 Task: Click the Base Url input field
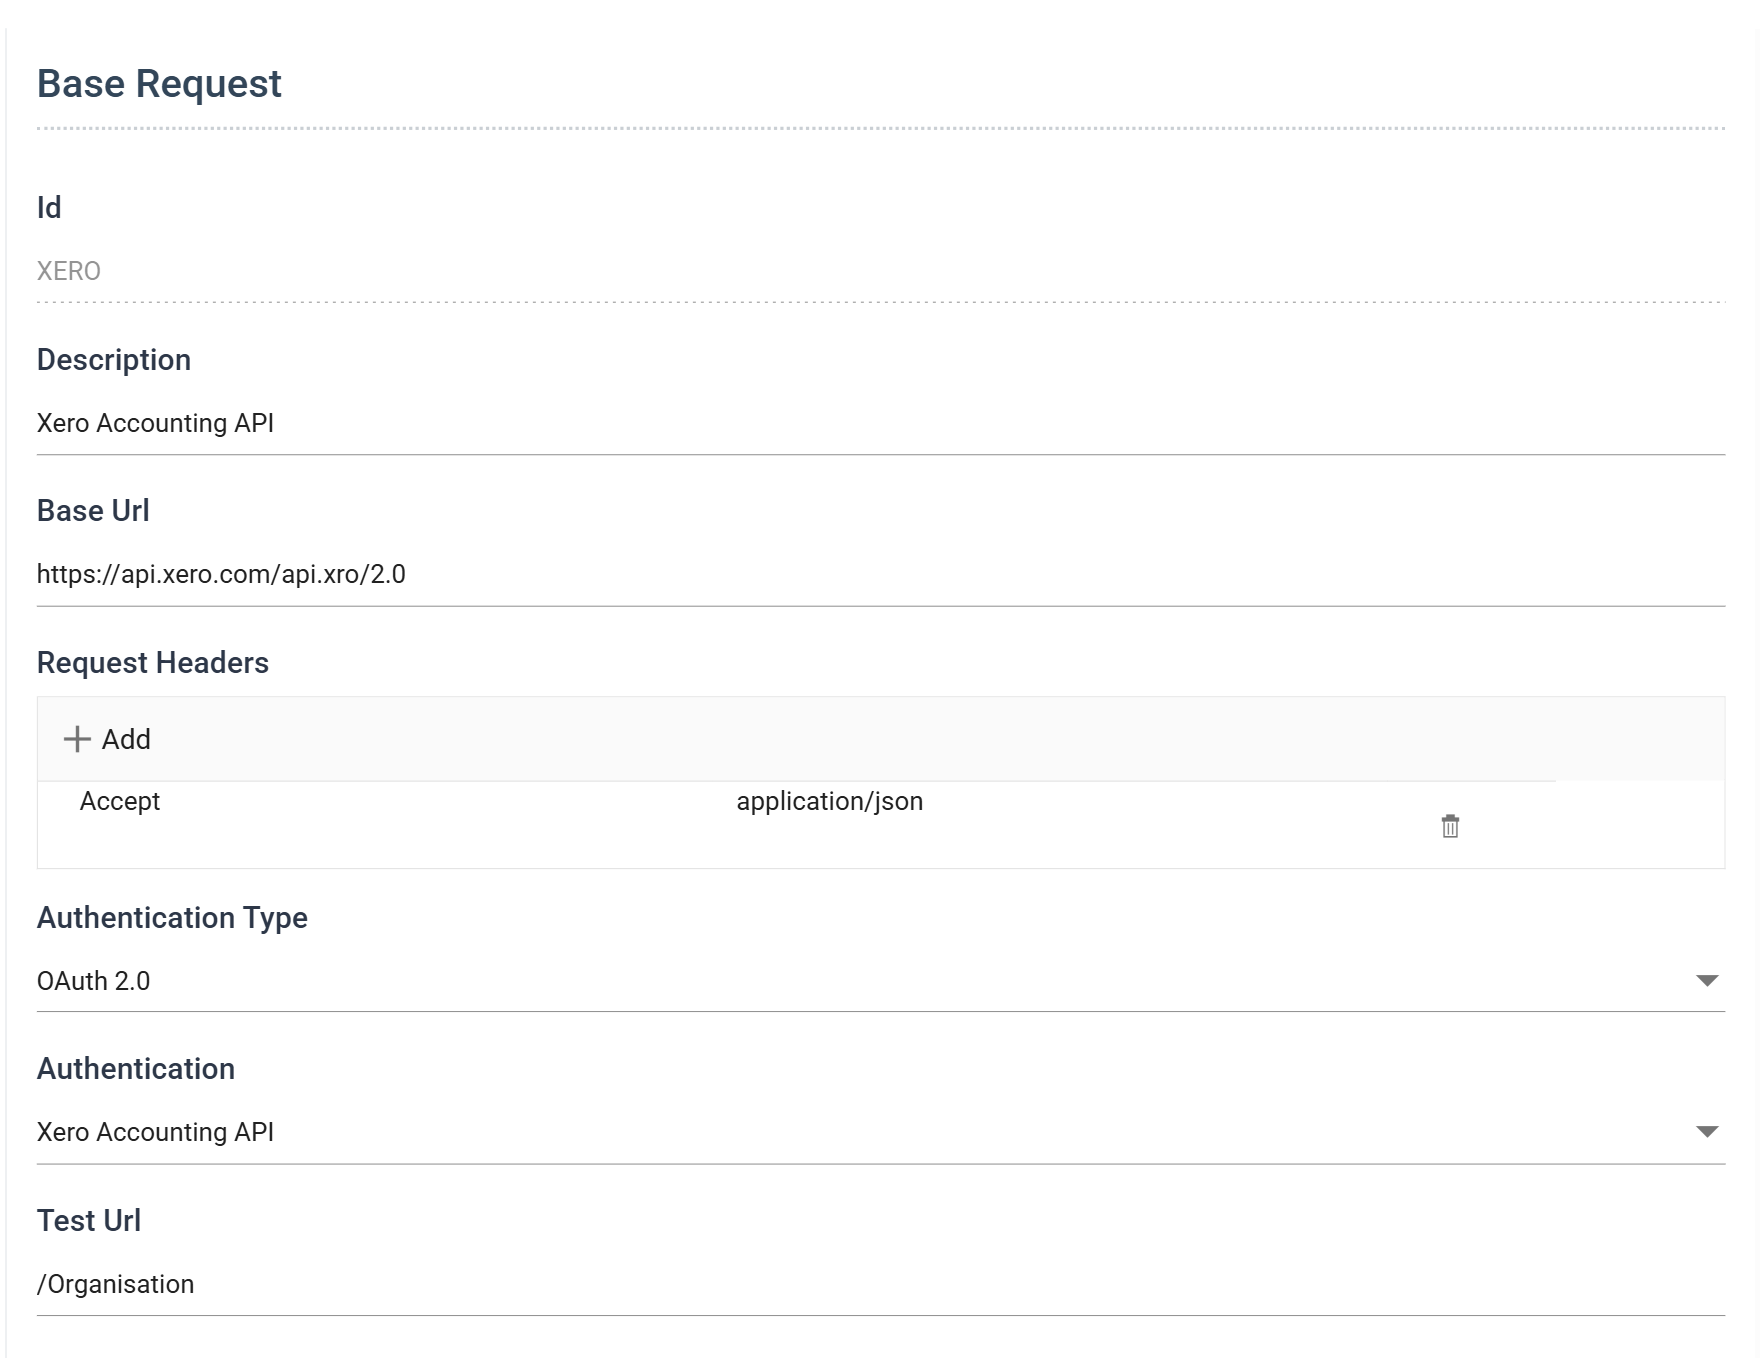[x=881, y=575]
